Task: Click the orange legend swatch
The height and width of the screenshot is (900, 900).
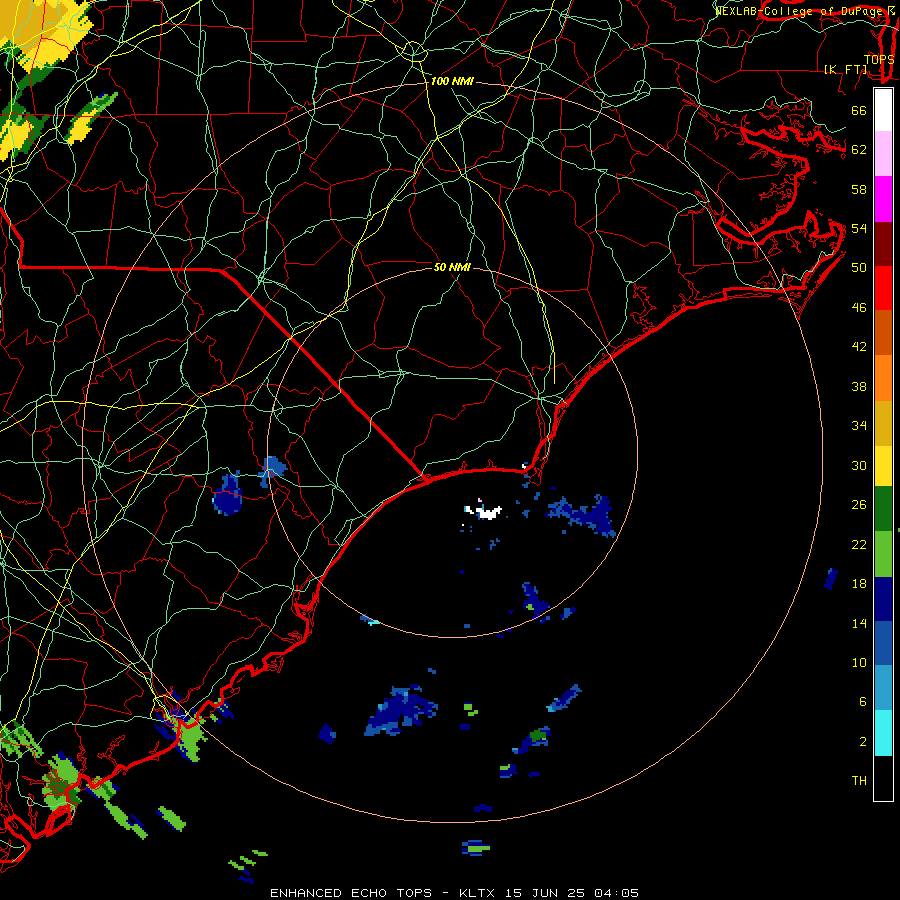Action: coord(883,377)
